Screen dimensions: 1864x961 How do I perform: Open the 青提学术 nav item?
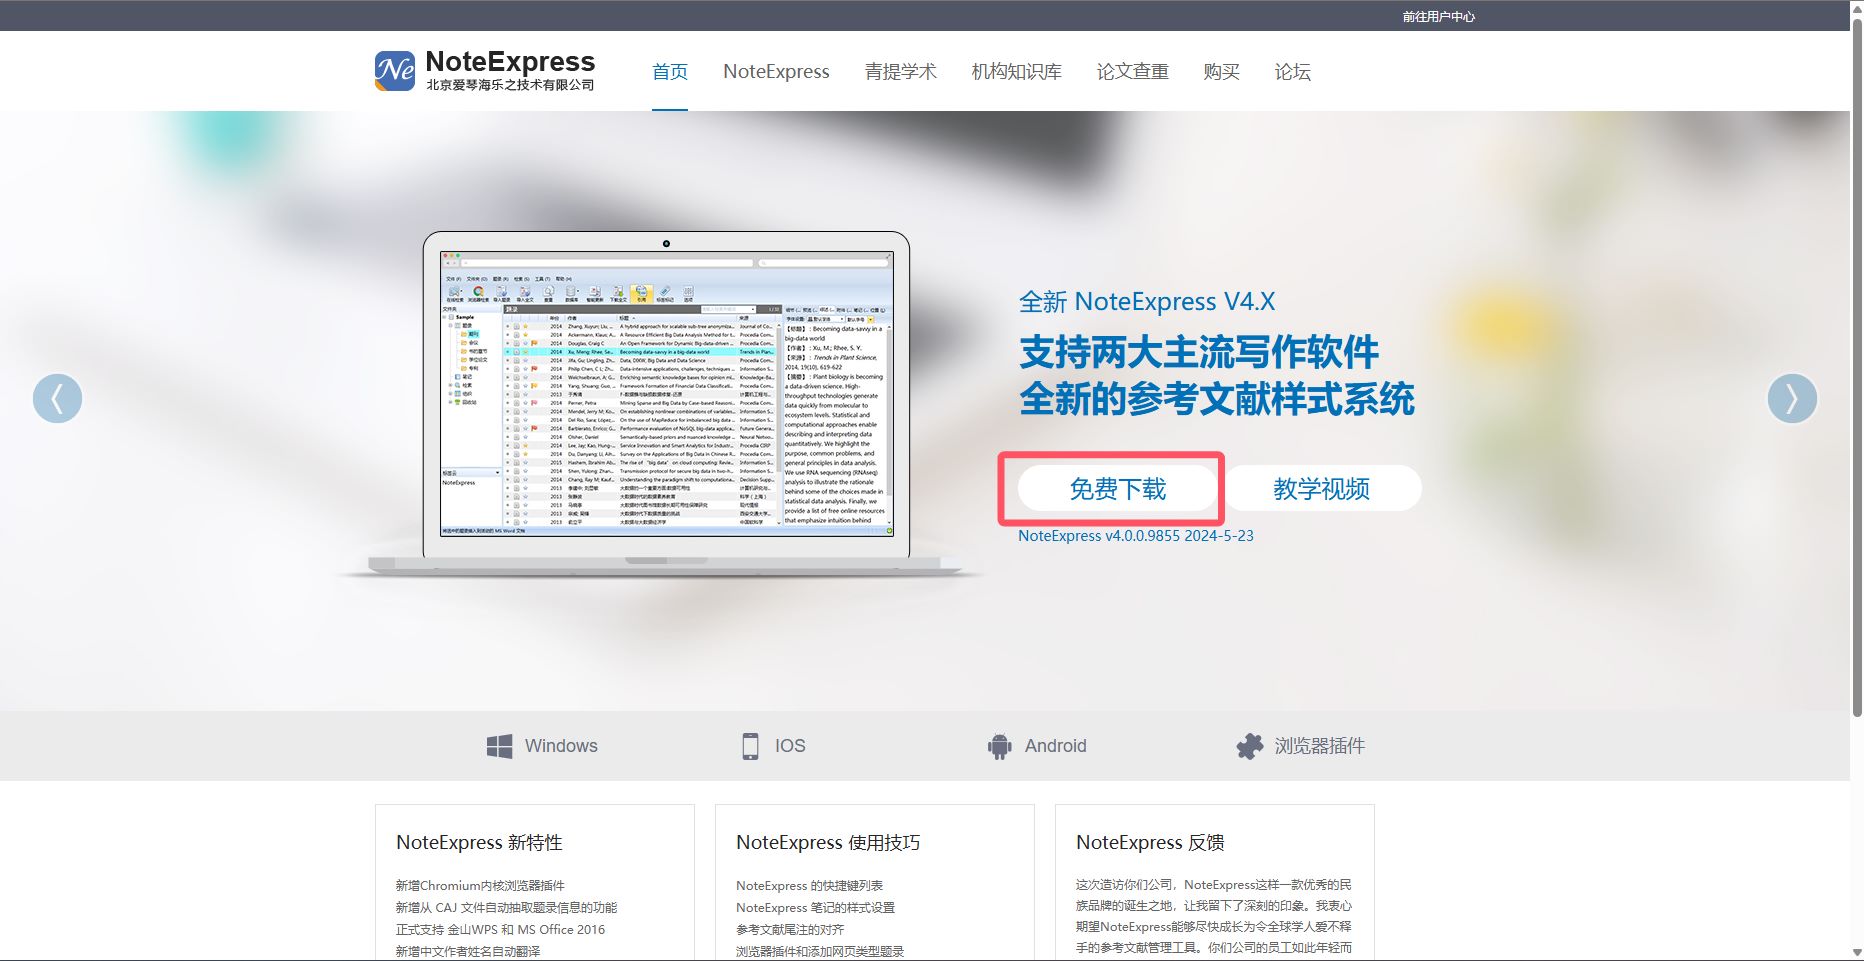pos(900,71)
